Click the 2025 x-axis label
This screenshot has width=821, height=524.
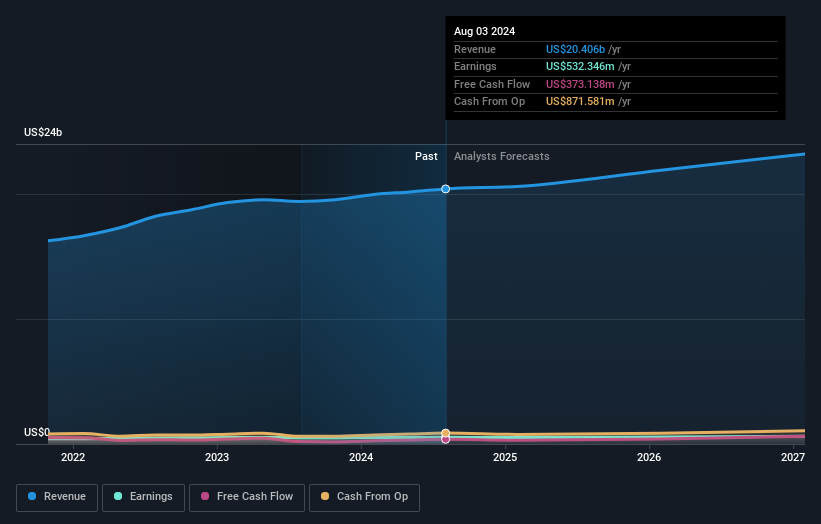(x=505, y=457)
